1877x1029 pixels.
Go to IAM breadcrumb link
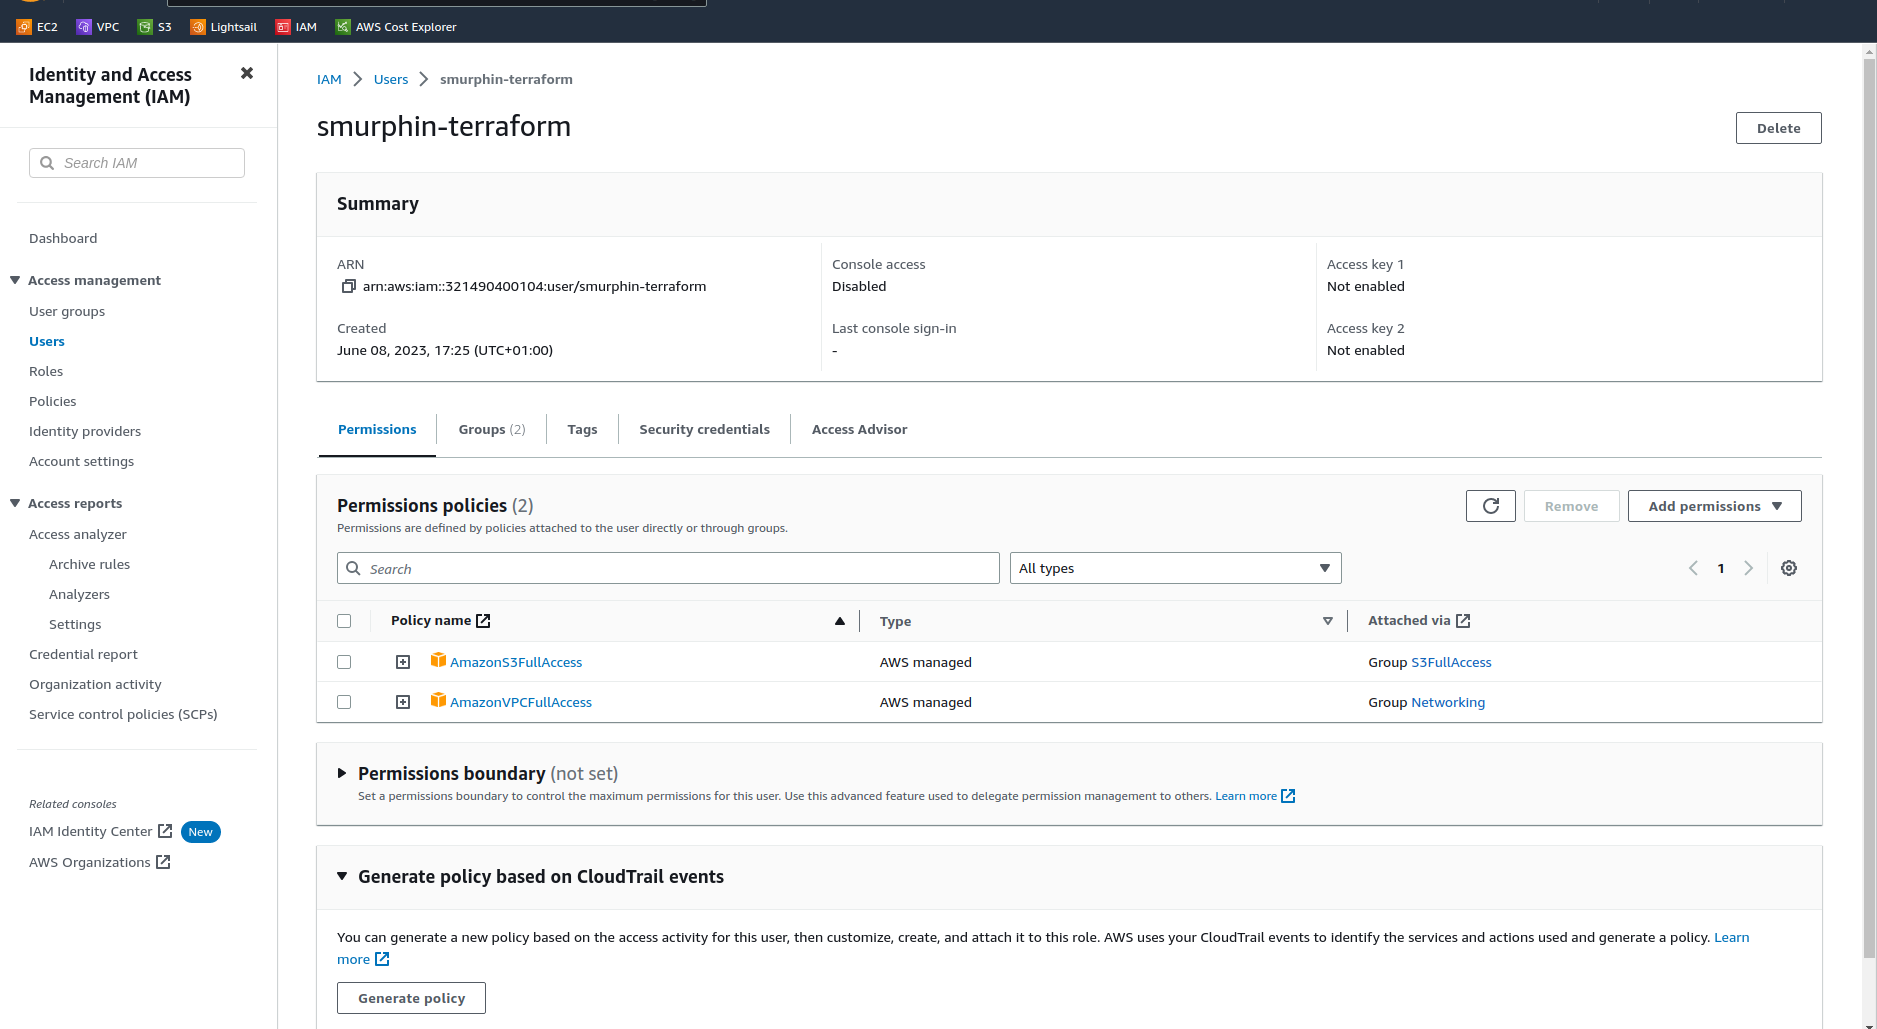pos(329,79)
